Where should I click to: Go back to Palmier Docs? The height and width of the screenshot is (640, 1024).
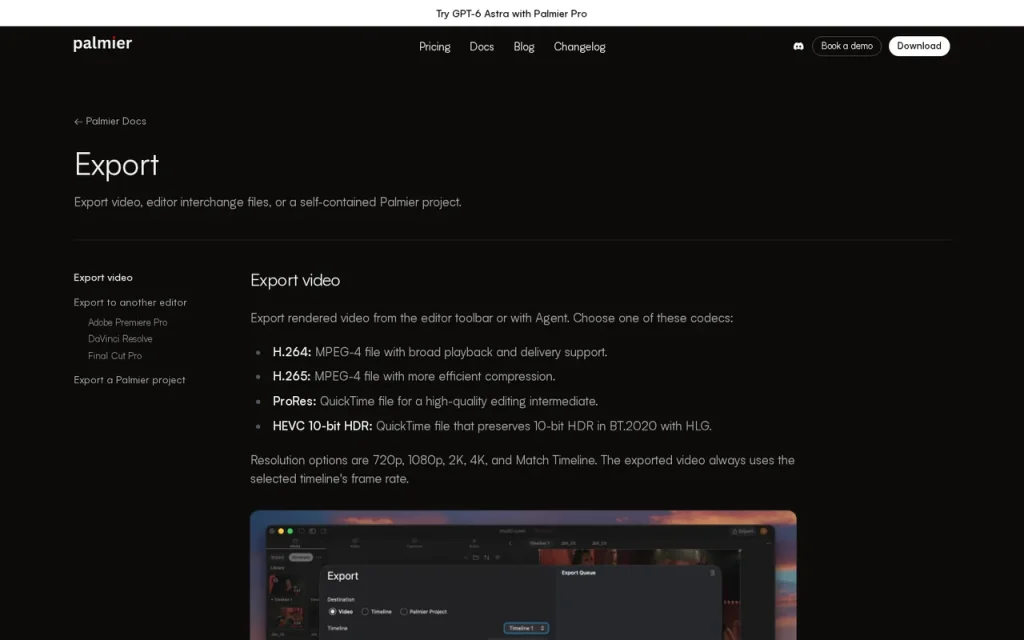click(110, 121)
